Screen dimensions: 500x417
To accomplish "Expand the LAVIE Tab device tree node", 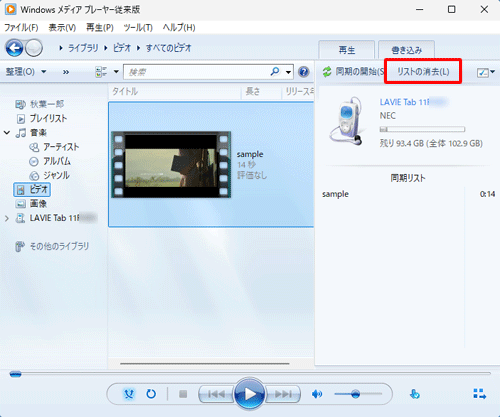I will [7, 218].
